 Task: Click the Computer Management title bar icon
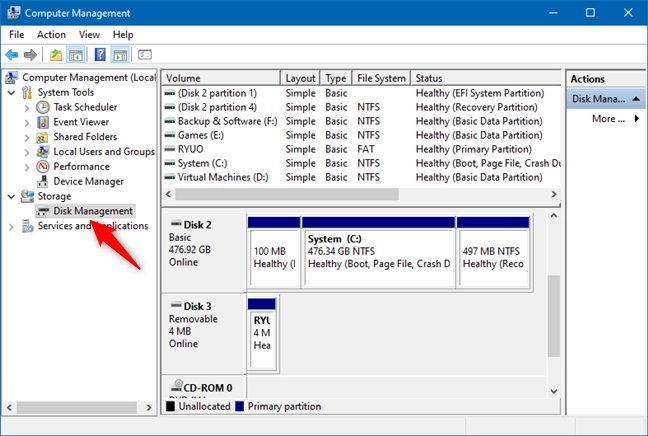pyautogui.click(x=14, y=12)
